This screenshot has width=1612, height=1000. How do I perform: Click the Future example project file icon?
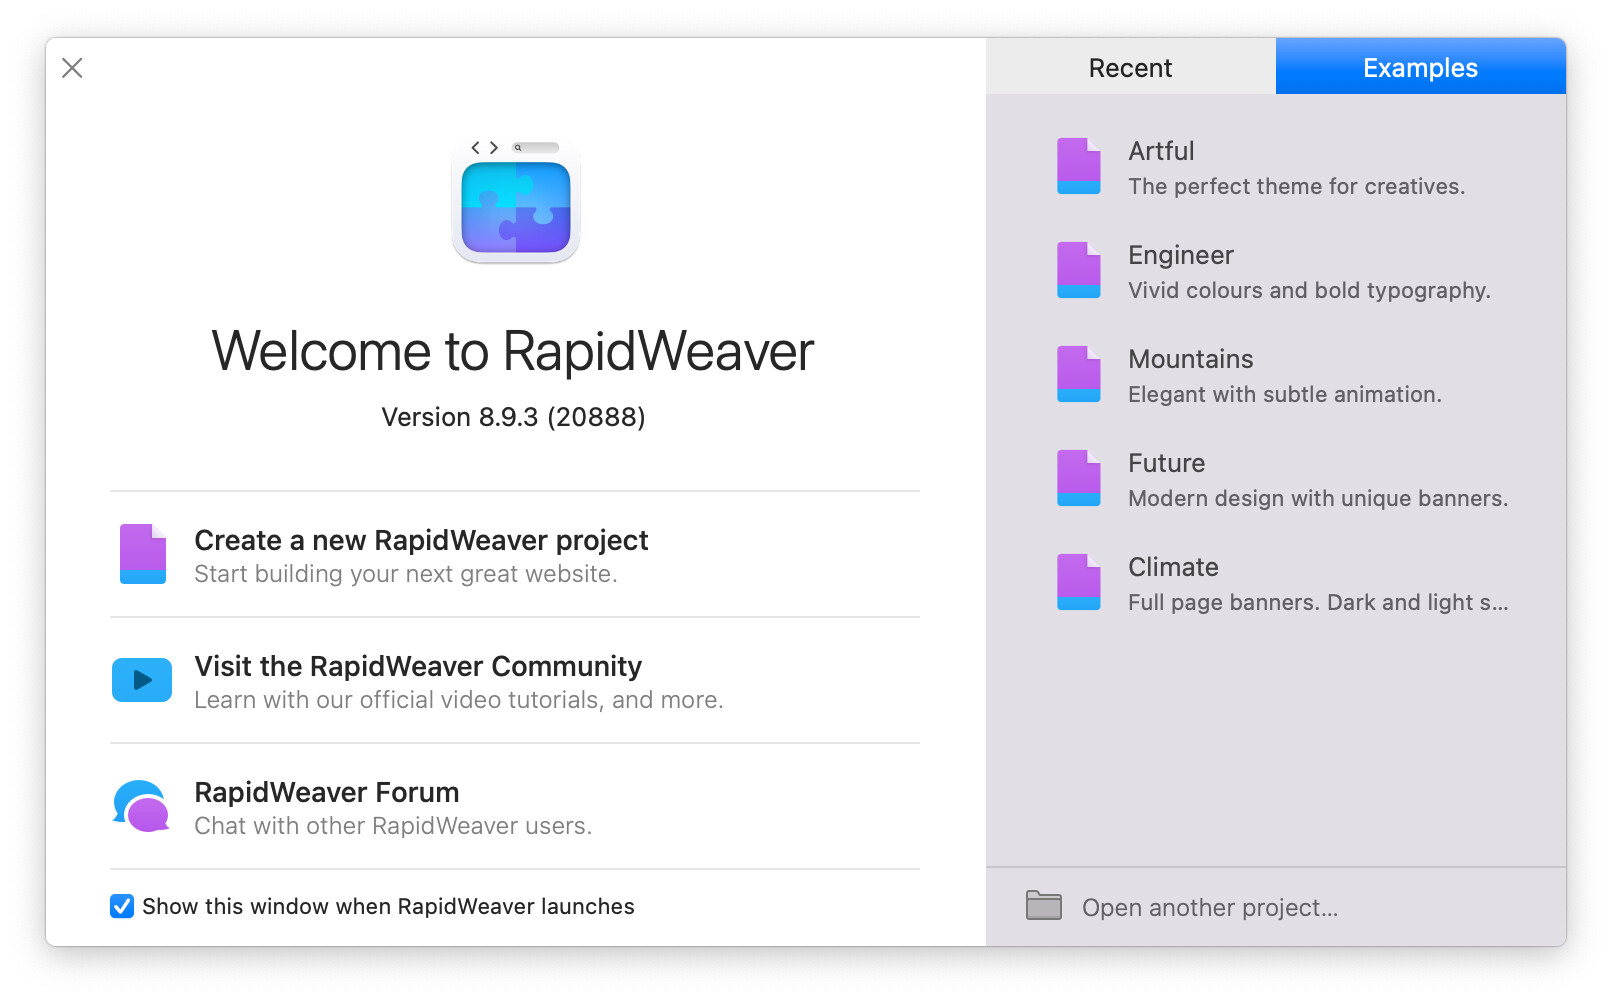[1079, 478]
